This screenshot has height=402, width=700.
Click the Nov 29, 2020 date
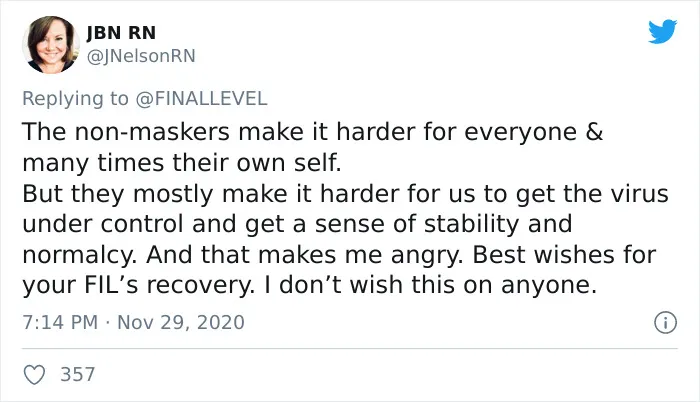point(181,323)
